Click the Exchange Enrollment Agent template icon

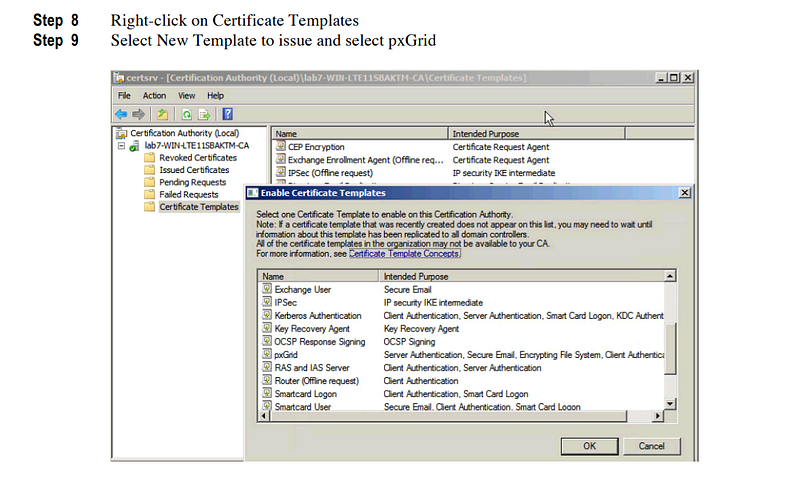point(281,160)
